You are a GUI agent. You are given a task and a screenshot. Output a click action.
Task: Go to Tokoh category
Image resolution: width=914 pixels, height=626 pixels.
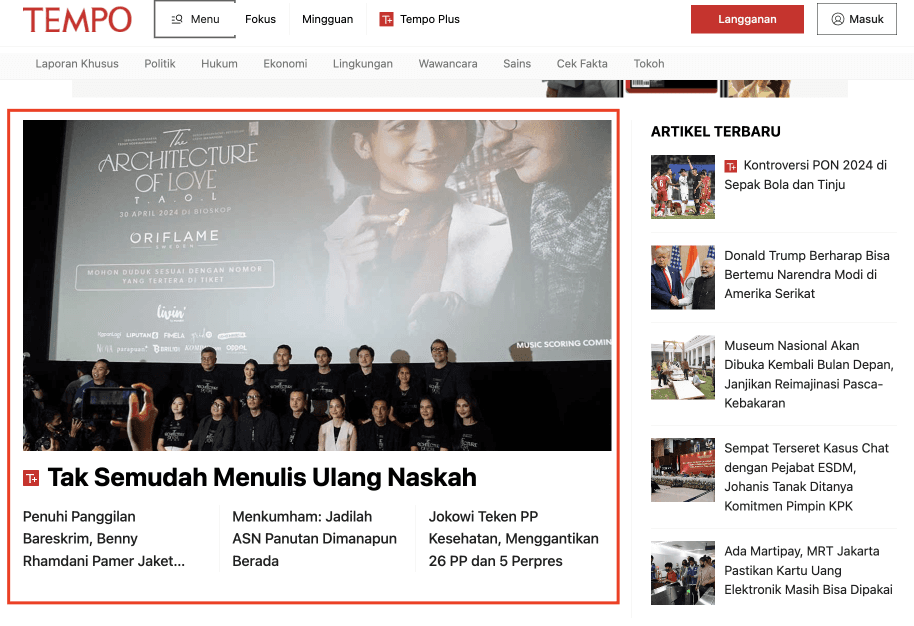pyautogui.click(x=649, y=64)
